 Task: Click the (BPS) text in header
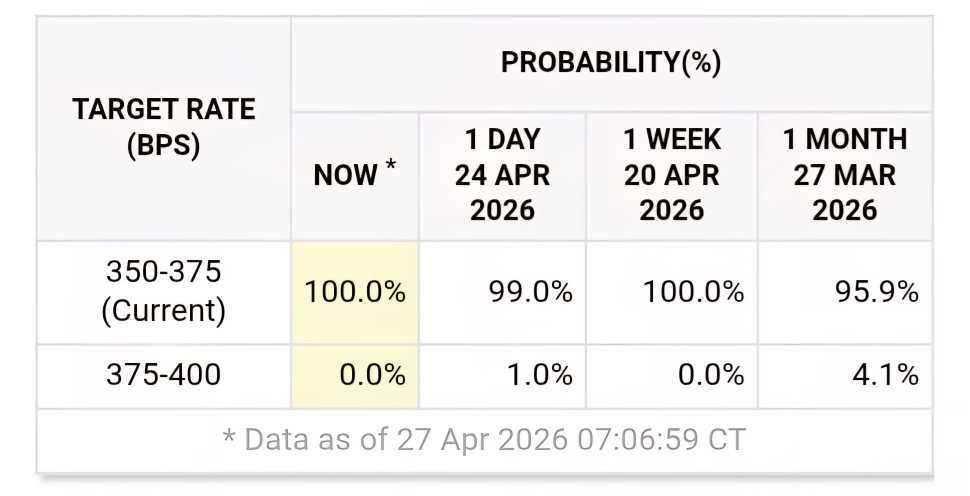tap(163, 146)
